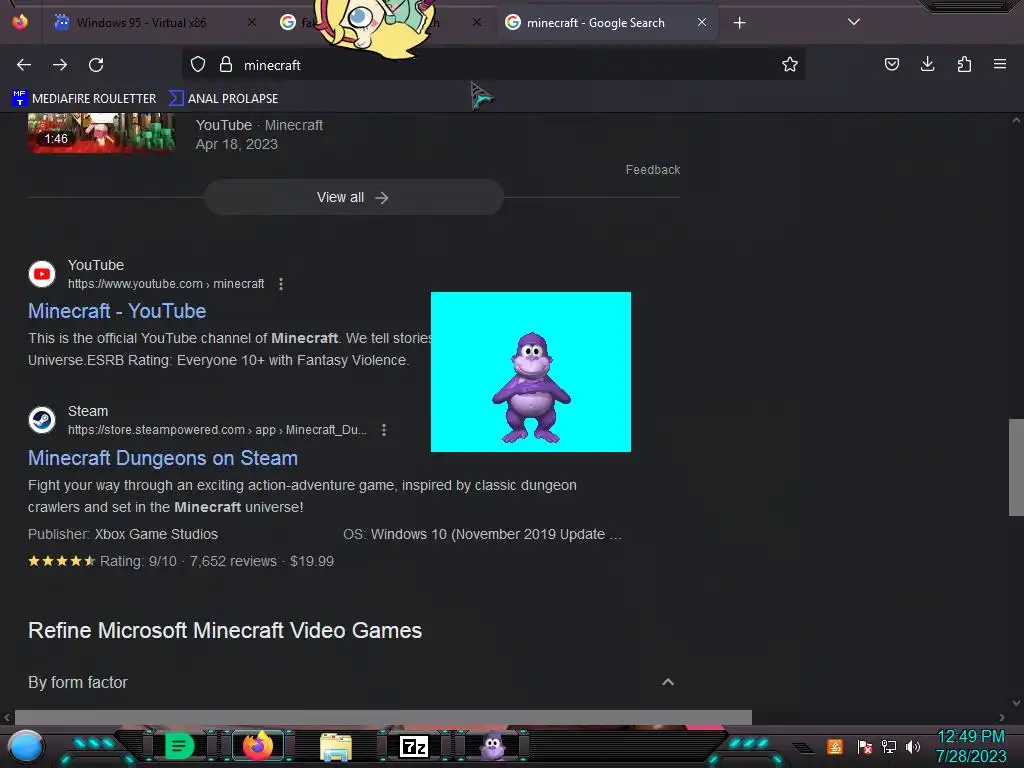Open MEDIAFIRE ROULETTER bookmark
Image resolution: width=1024 pixels, height=768 pixels.
point(84,99)
